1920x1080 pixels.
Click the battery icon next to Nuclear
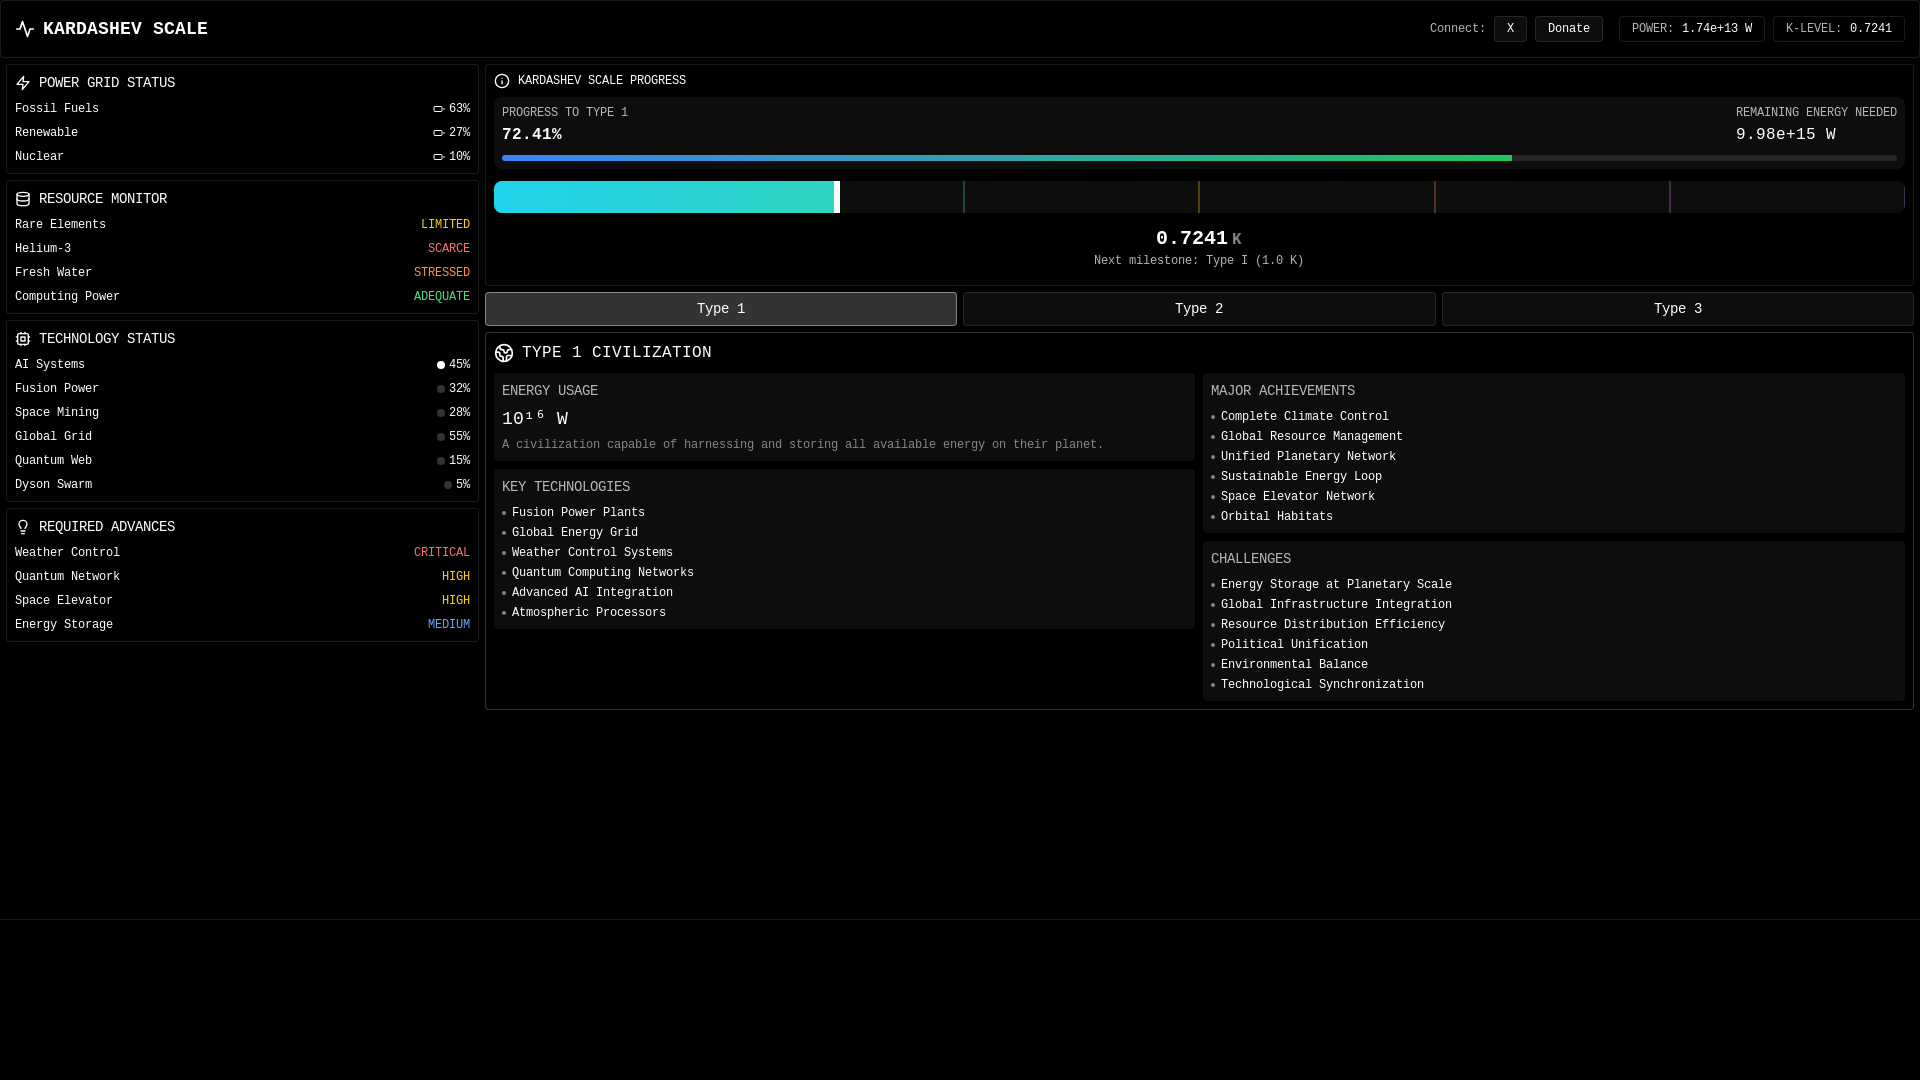coord(438,157)
